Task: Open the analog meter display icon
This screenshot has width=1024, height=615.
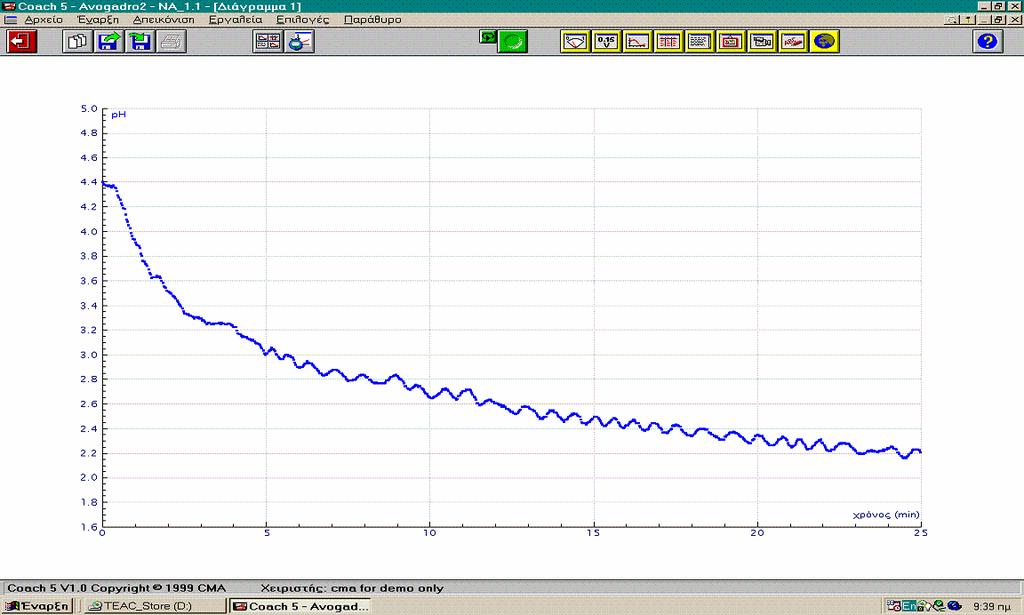Action: [x=575, y=42]
